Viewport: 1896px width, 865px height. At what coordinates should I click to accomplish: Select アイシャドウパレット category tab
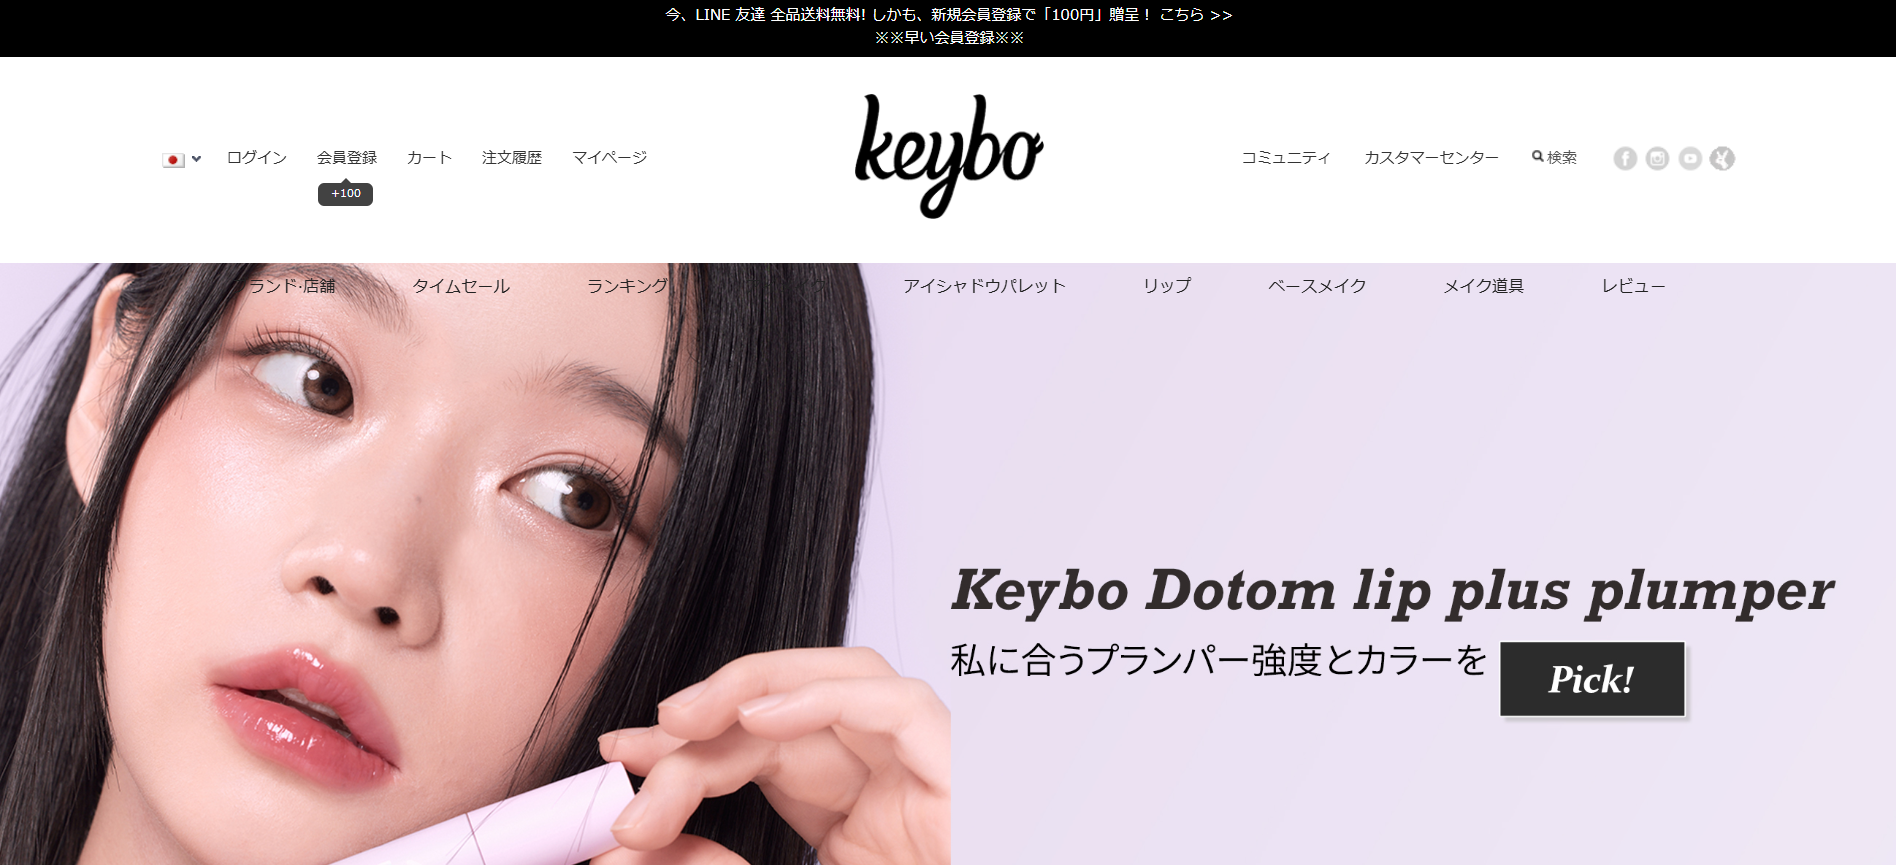point(984,286)
